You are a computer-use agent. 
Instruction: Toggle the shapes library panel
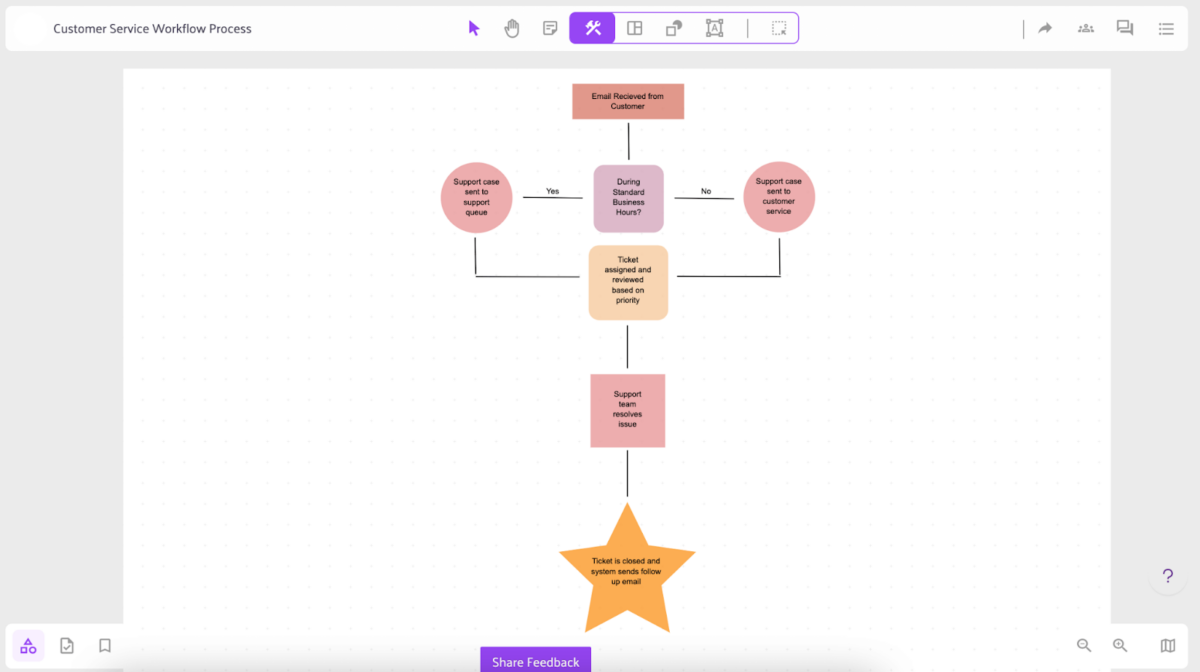[x=27, y=645]
